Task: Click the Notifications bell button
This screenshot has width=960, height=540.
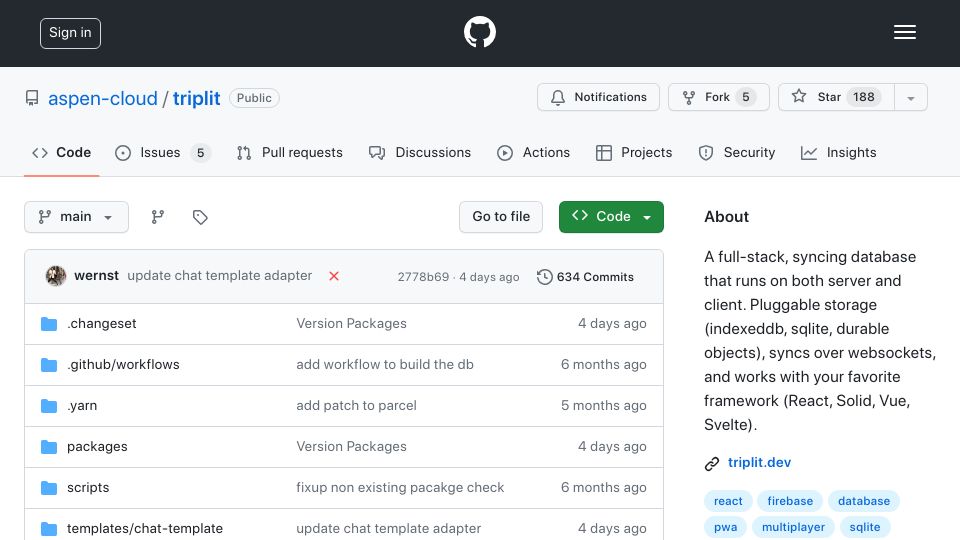Action: (x=598, y=97)
